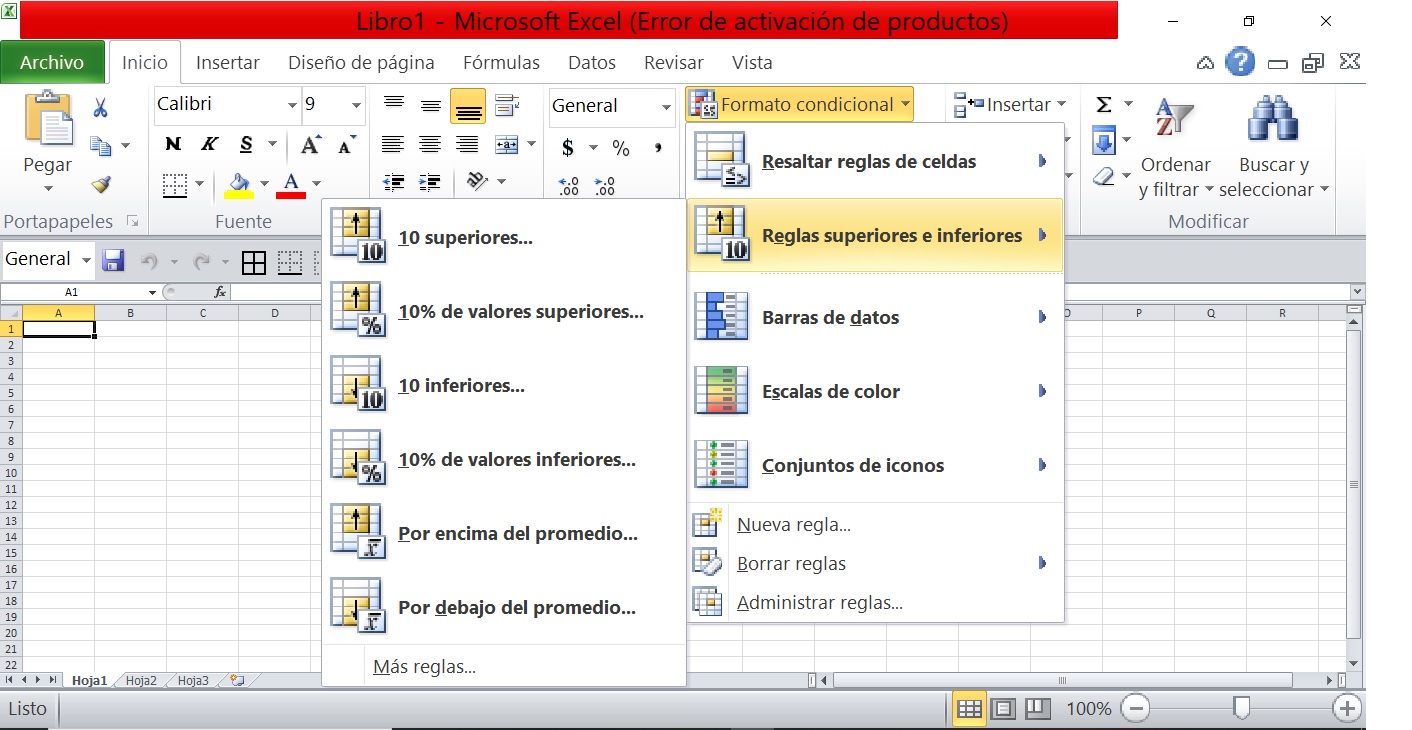1412x730 pixels.
Task: Open the Insertar tab
Action: [x=228, y=62]
